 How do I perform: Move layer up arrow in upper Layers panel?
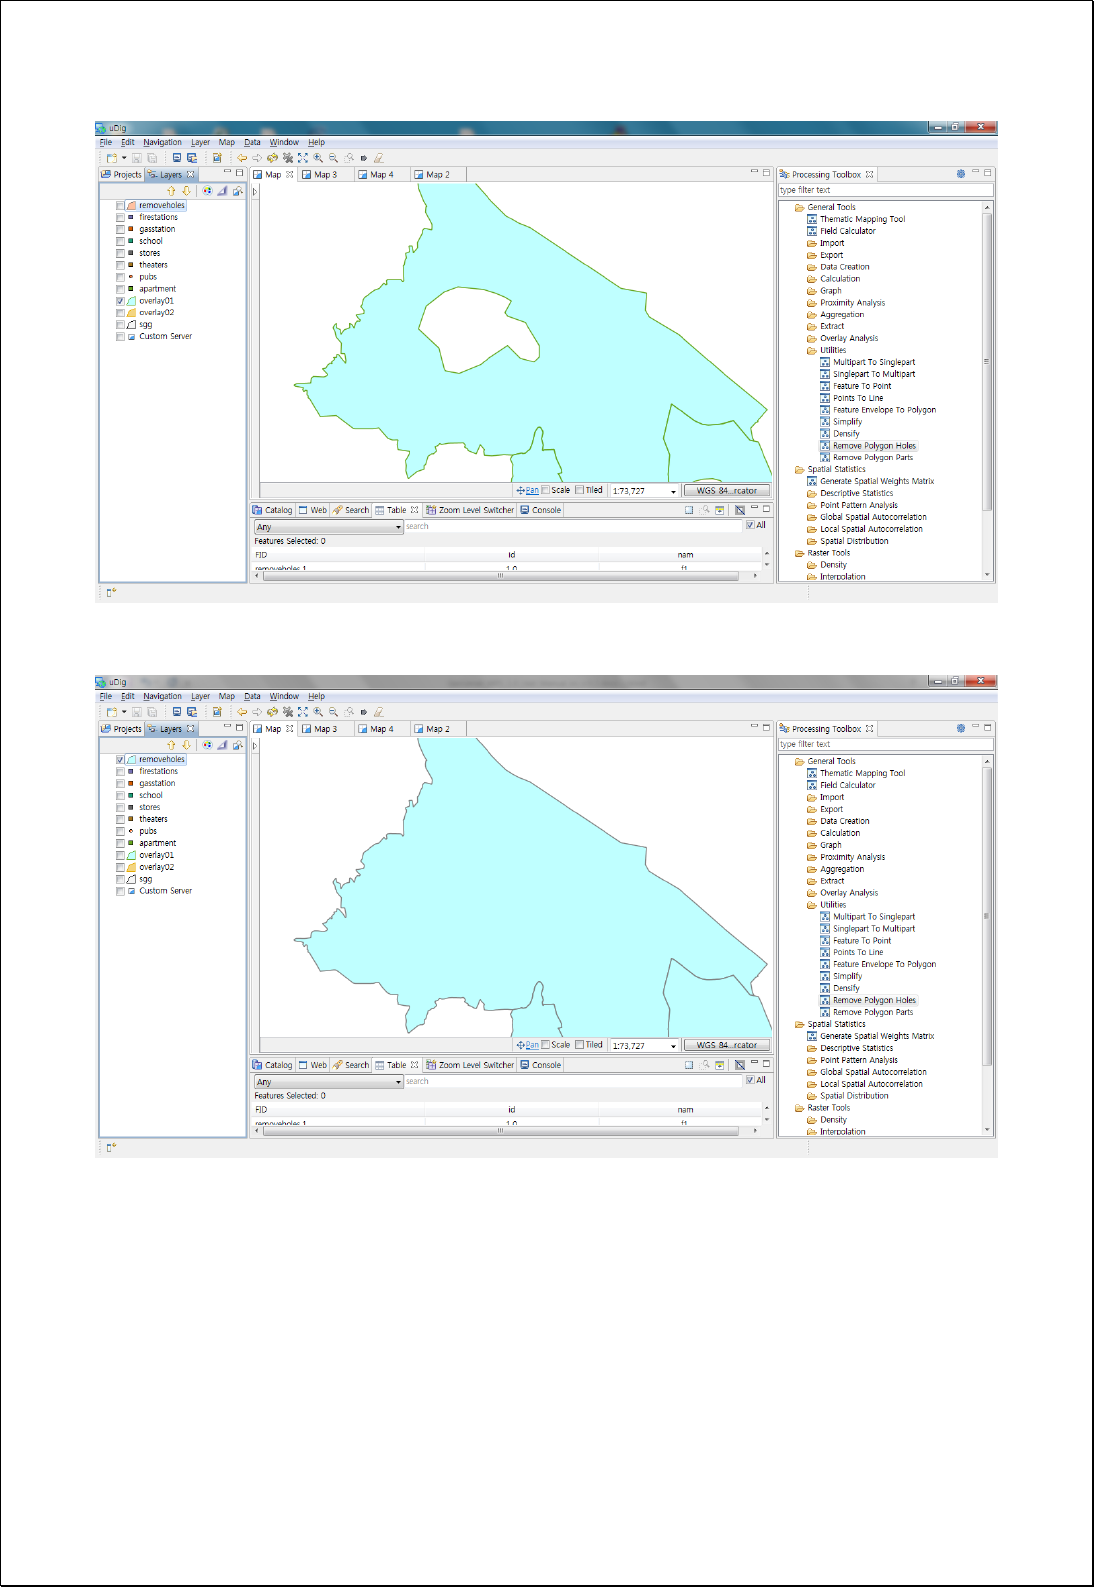171,190
